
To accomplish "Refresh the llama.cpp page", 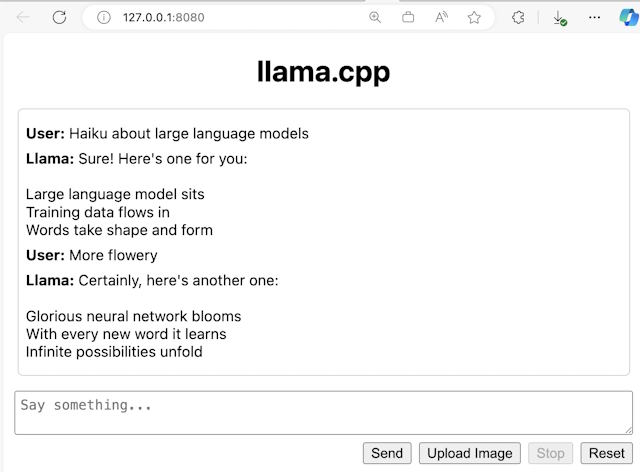I will [x=59, y=17].
